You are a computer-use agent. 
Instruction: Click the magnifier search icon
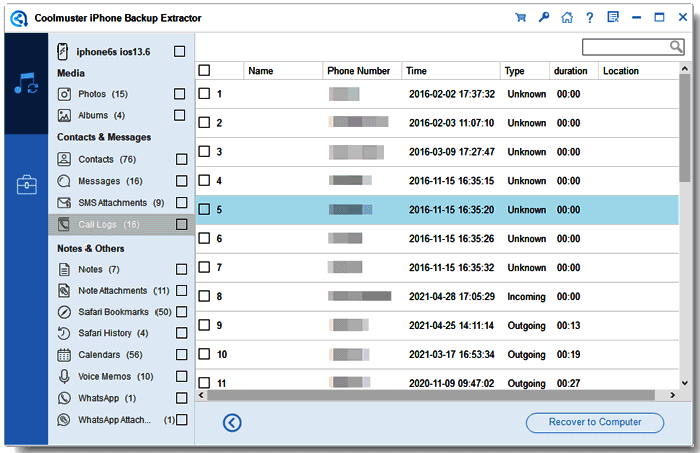tap(676, 46)
